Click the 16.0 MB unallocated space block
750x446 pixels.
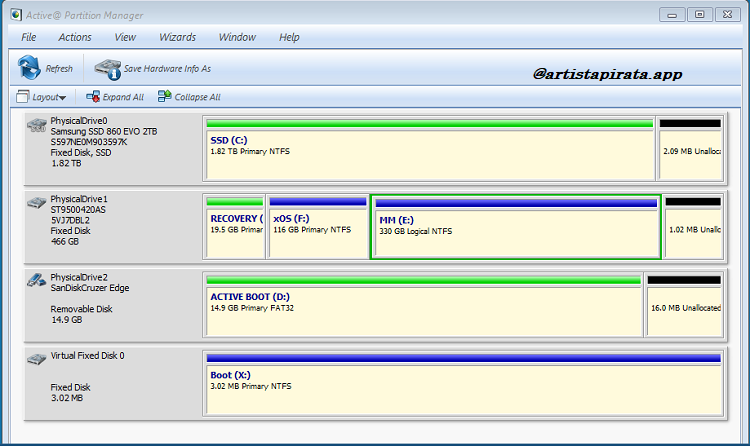pos(684,310)
